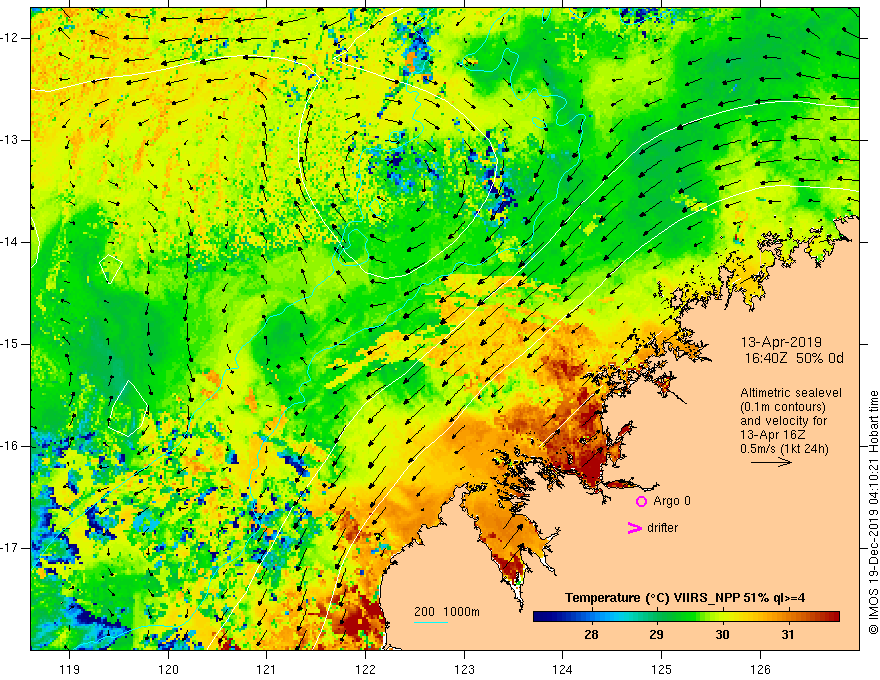The height and width of the screenshot is (680, 880).
Task: Click colorbar tick label 29
Action: (656, 635)
